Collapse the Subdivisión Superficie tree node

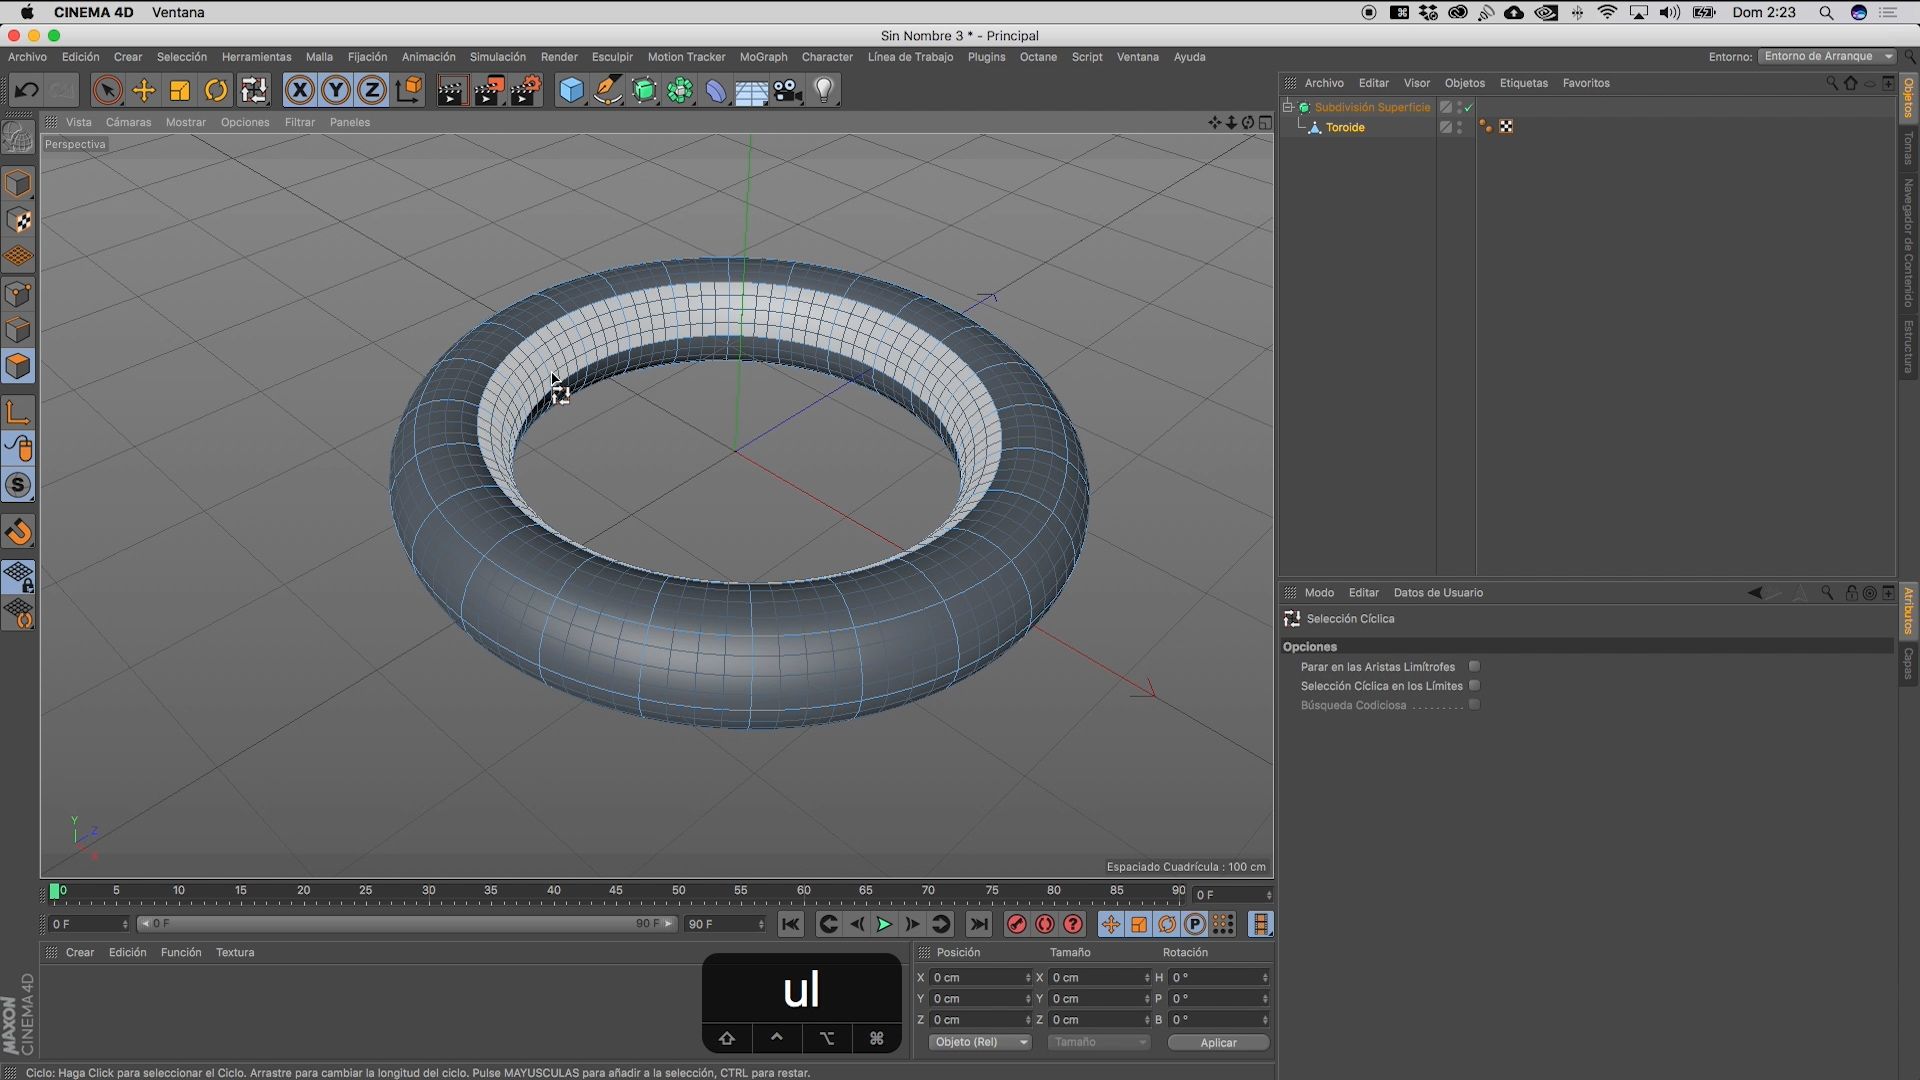(x=1288, y=107)
